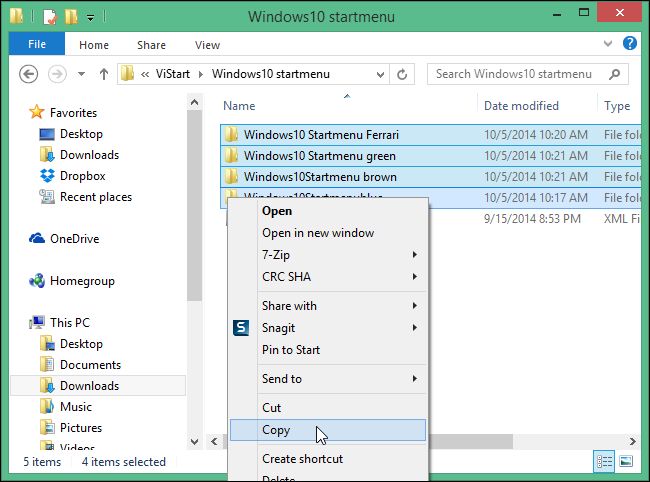Click navigation pane scroll down arrow
Image resolution: width=650 pixels, height=482 pixels.
[x=194, y=441]
